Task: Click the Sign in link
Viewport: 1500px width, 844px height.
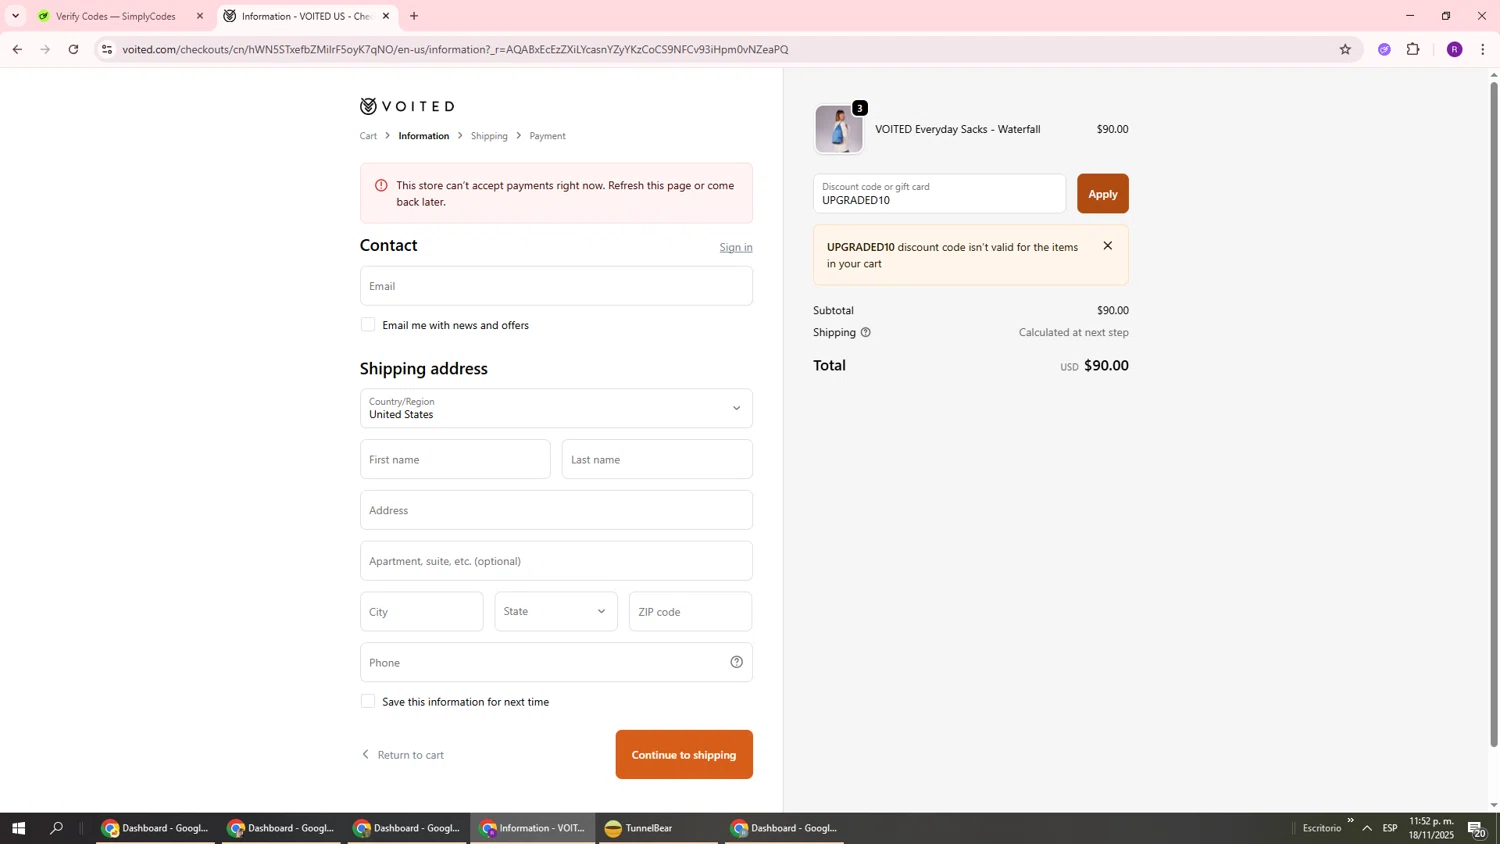Action: 736,247
